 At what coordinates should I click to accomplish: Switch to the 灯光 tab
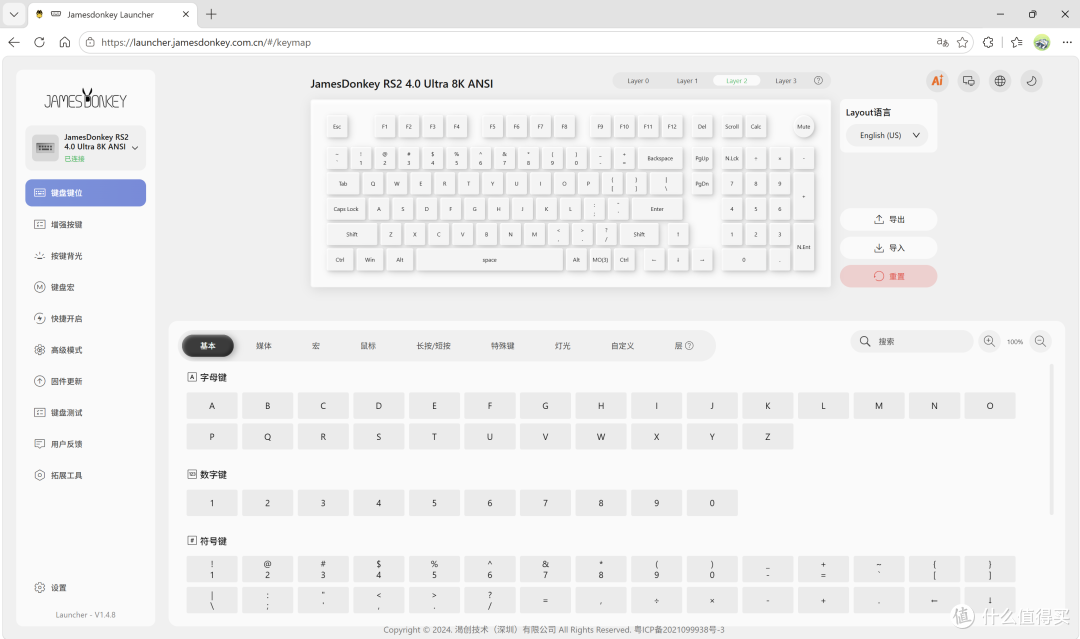pos(563,346)
